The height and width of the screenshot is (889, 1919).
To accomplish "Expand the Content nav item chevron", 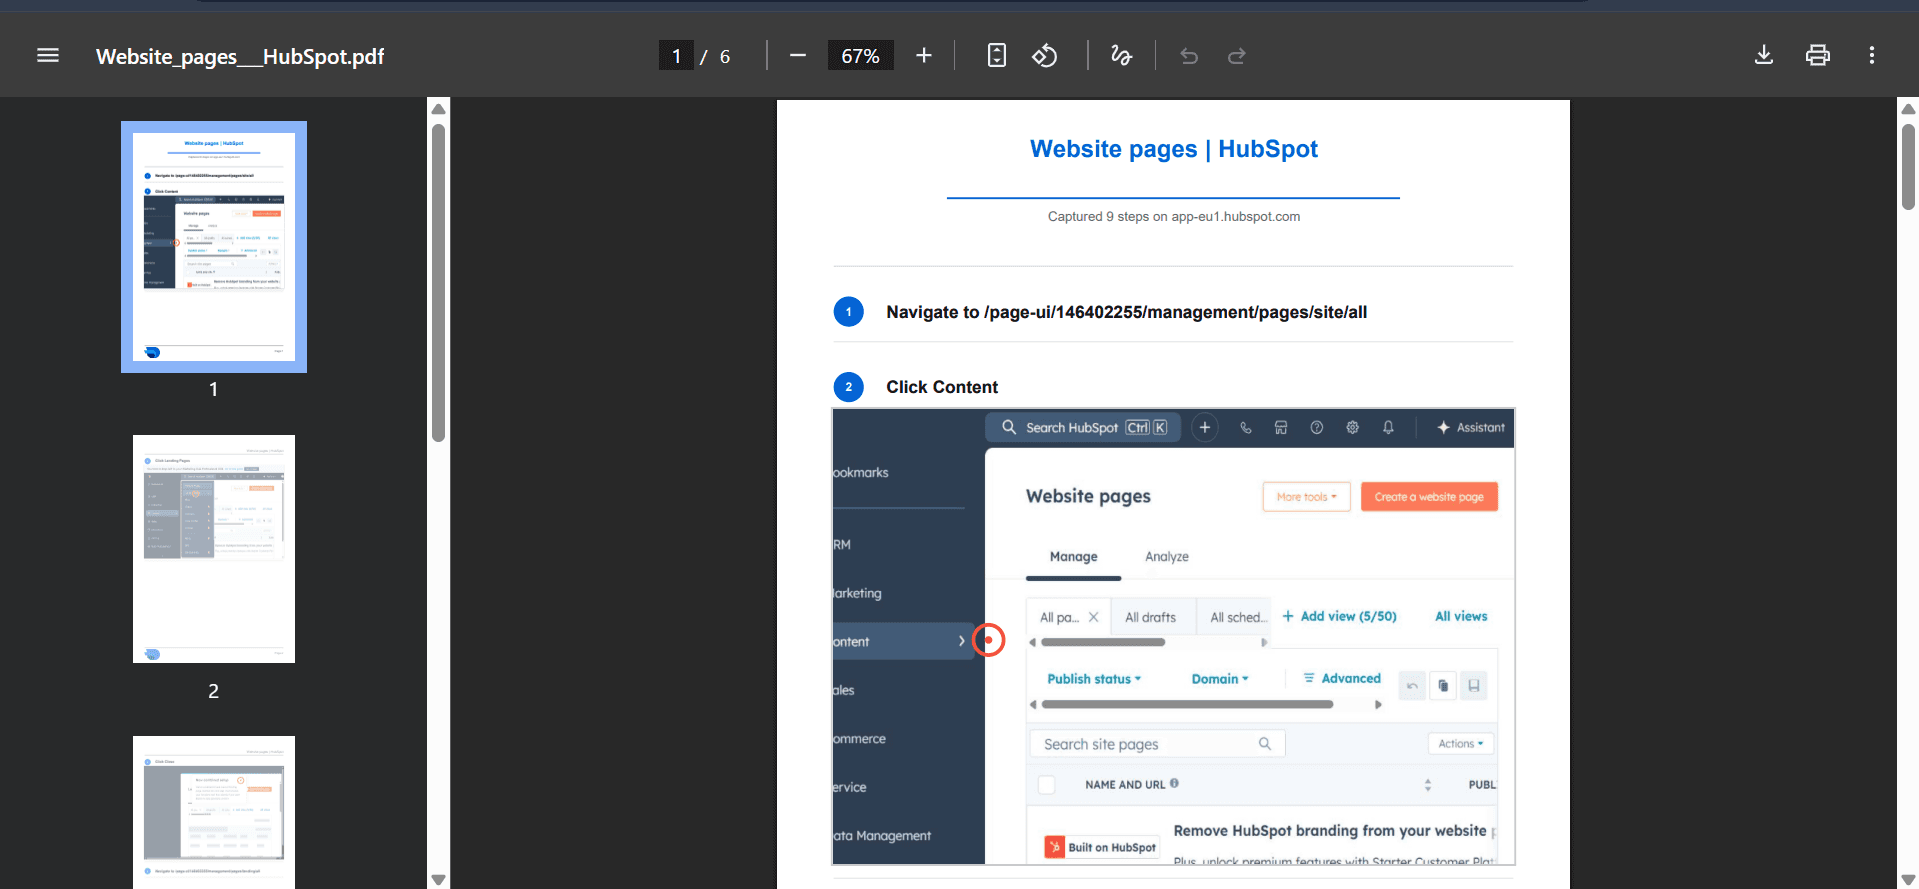I will [x=962, y=641].
